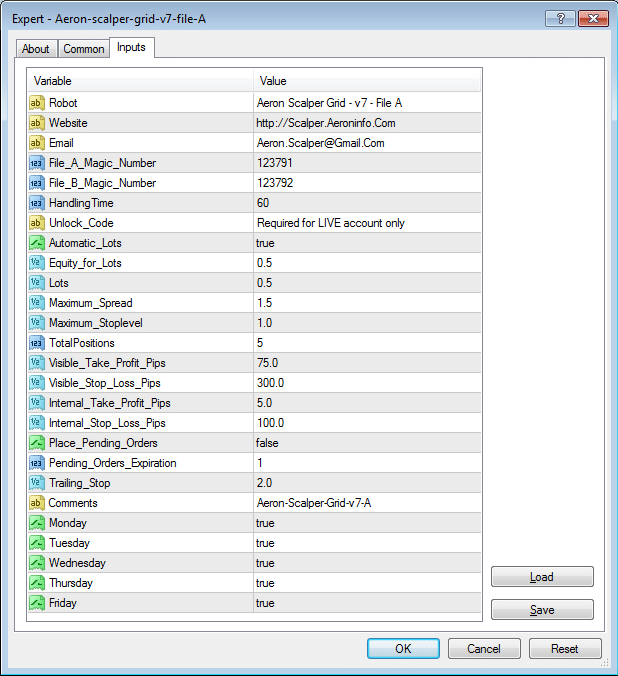Select the Automatic_Lots value true
This screenshot has height=676, width=618.
265,243
